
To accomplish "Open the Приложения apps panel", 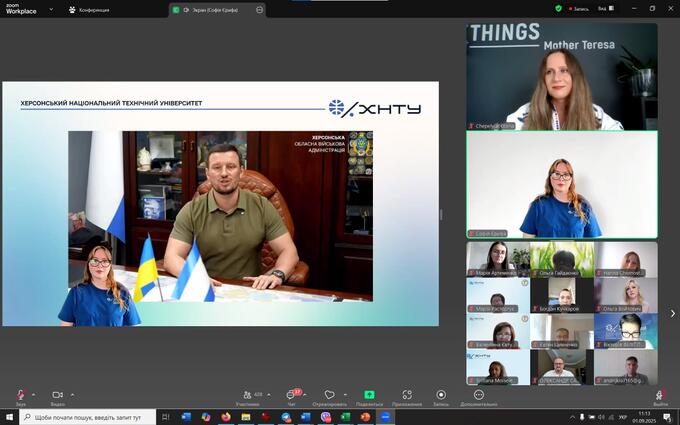I will tap(406, 396).
